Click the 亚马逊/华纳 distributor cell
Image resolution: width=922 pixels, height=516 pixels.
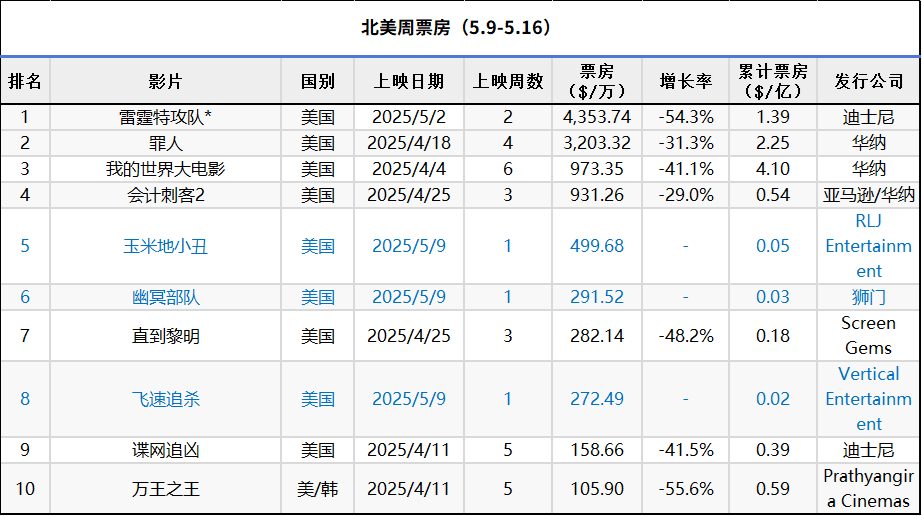868,195
